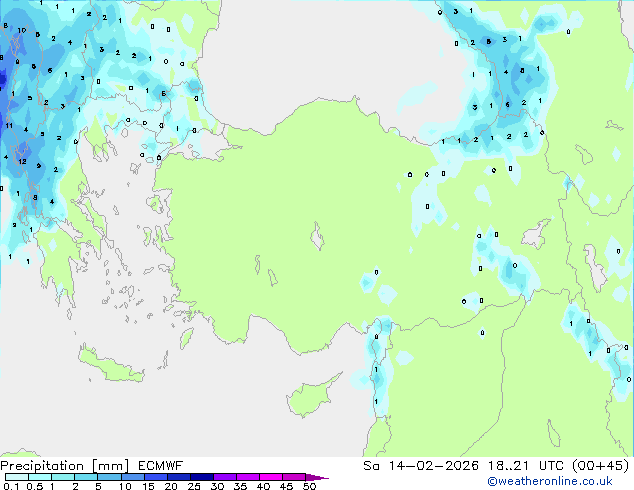Click the '30' legend scale label
The image size is (634, 490).
pos(217,486)
